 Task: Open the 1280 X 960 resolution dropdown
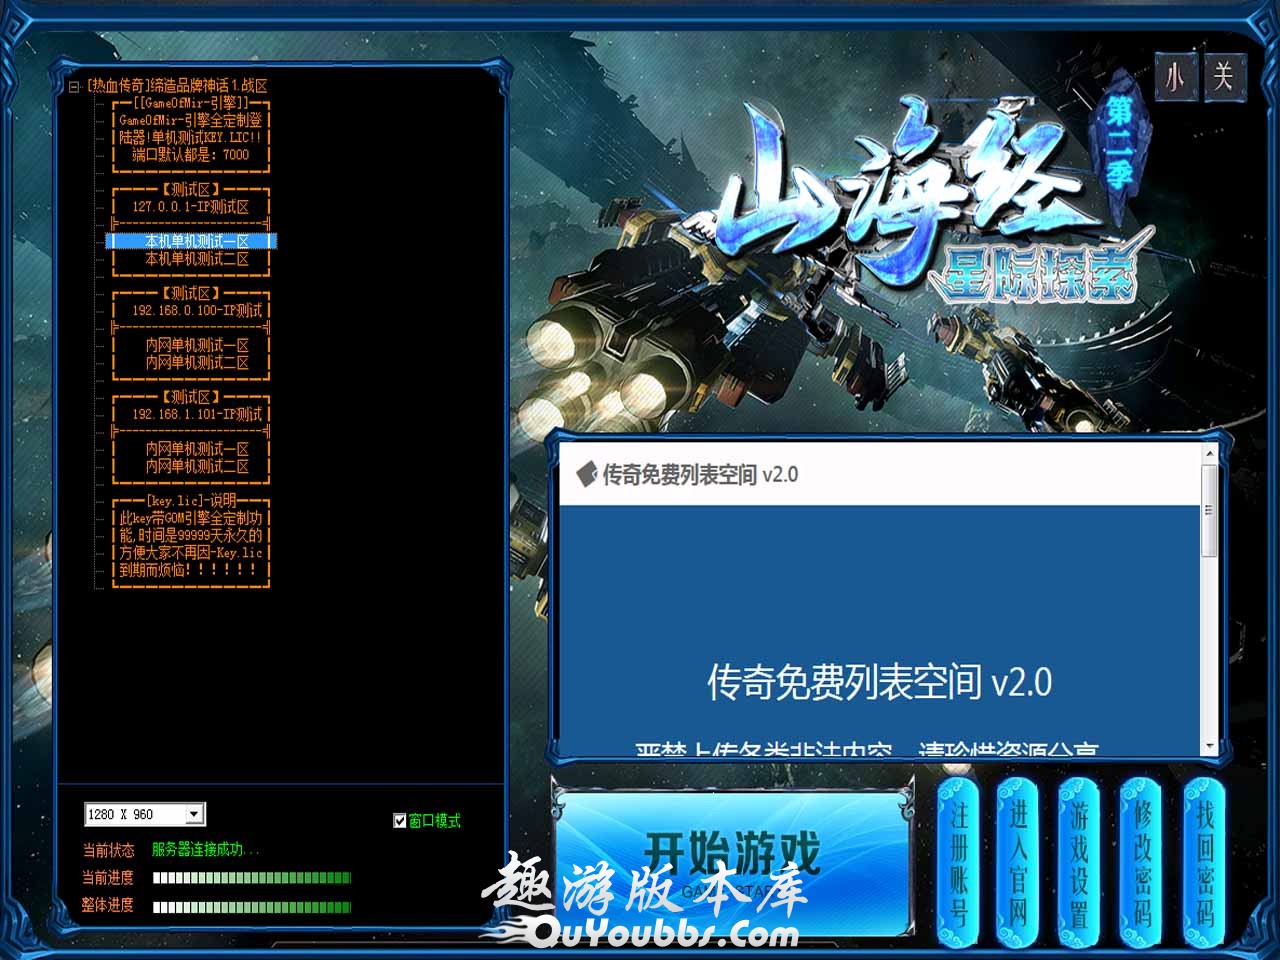click(195, 814)
